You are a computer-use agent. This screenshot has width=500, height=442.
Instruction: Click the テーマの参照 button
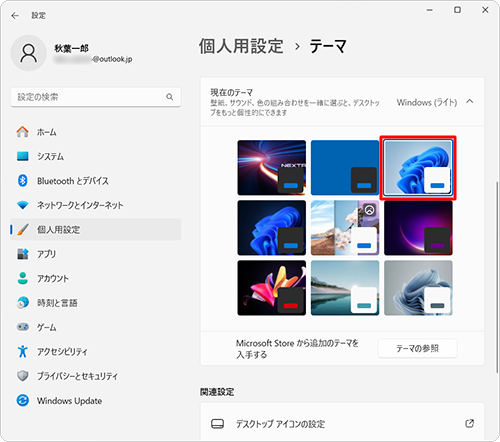[417, 348]
